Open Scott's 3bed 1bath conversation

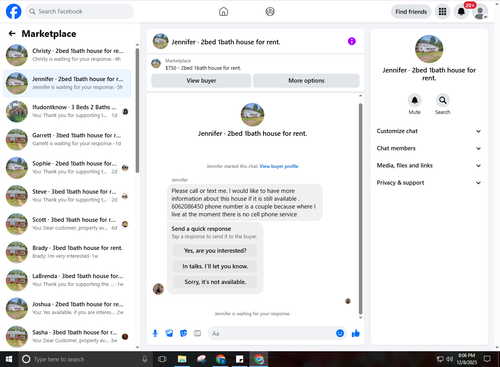[x=68, y=224]
